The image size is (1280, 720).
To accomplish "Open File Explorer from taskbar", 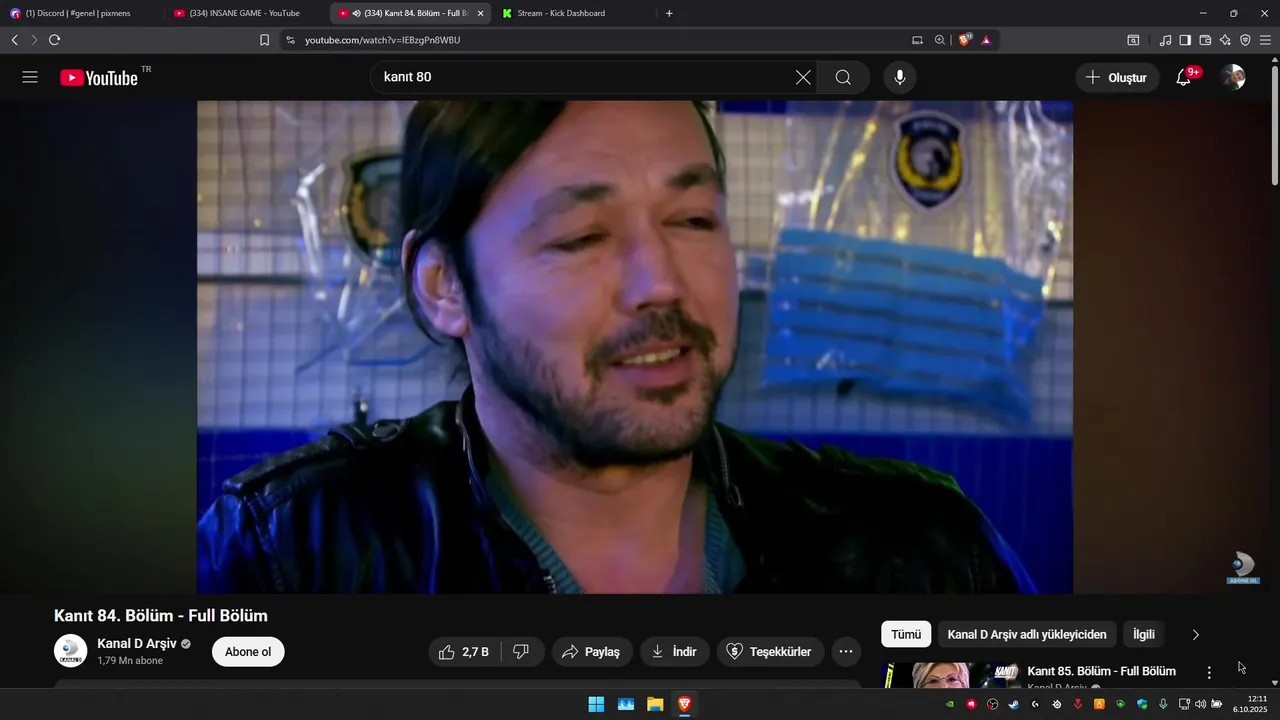I will (x=655, y=704).
